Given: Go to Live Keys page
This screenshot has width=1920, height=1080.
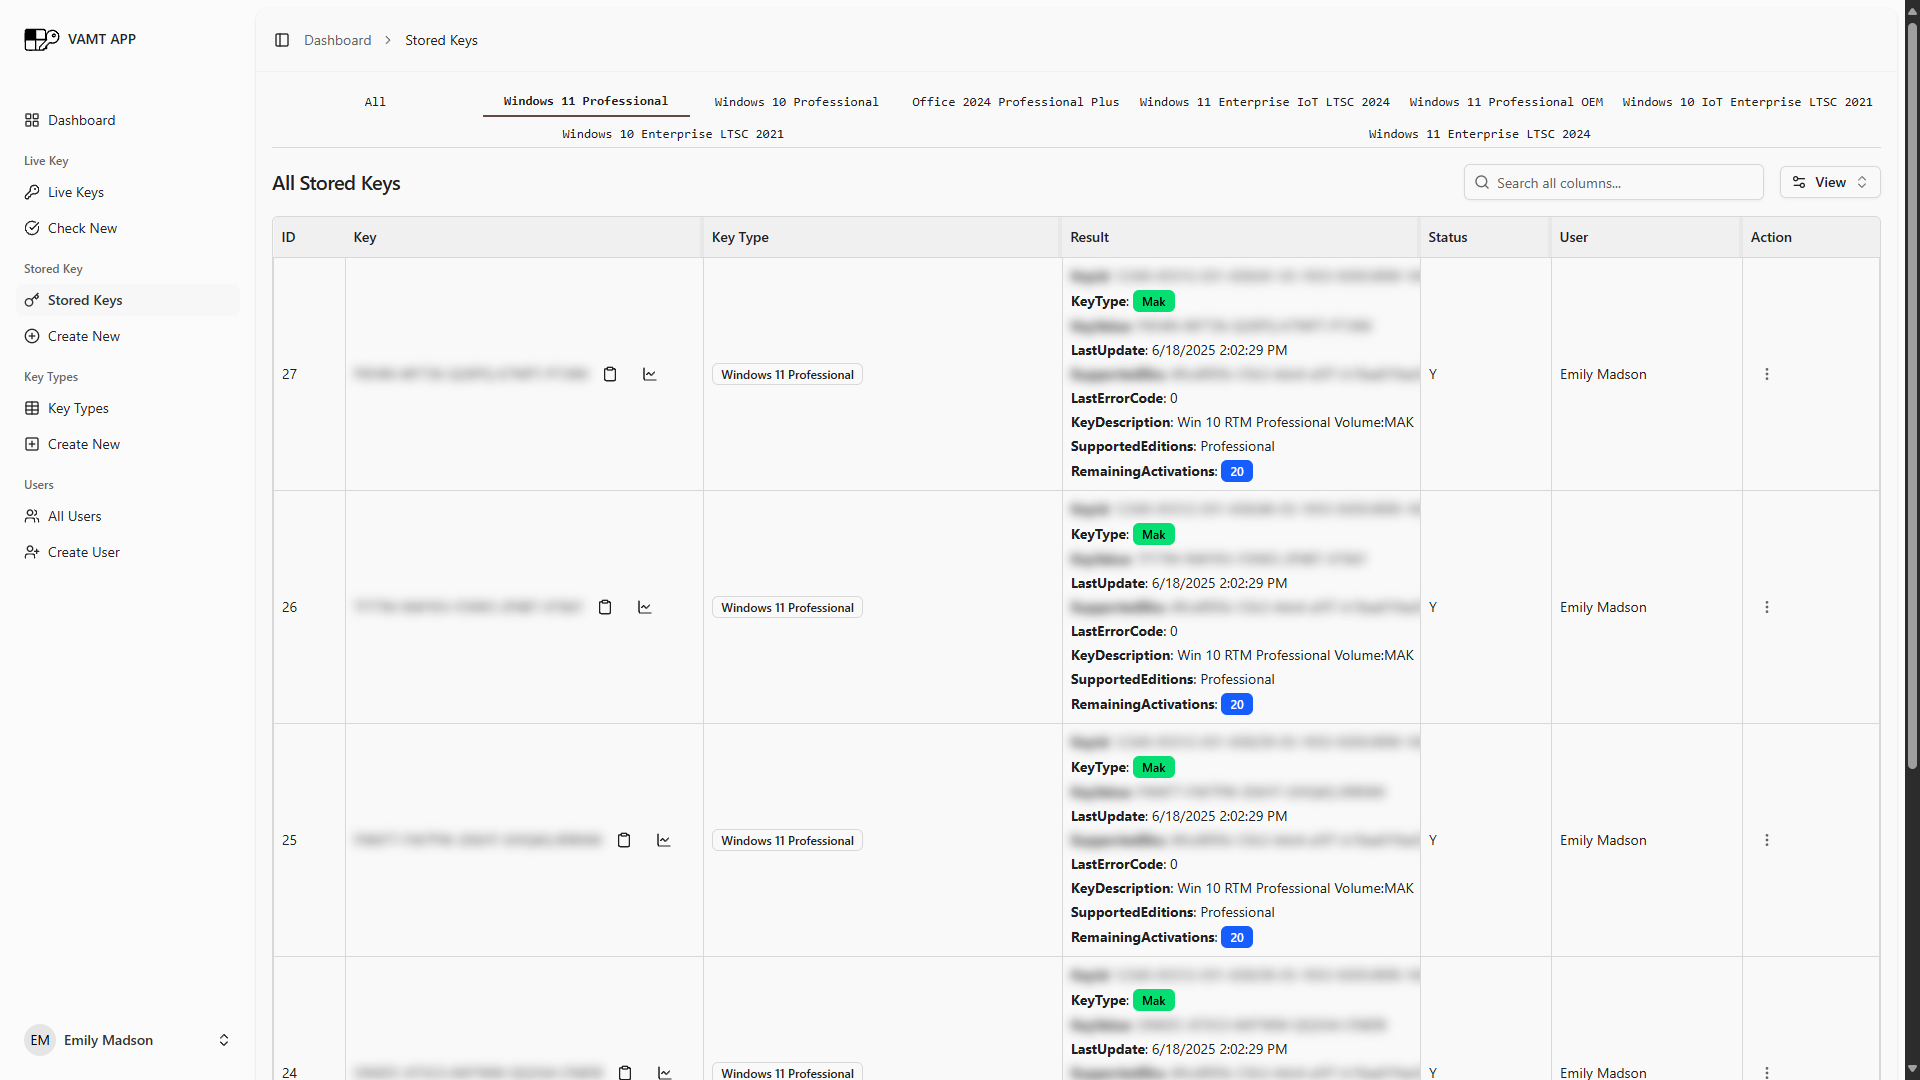Looking at the screenshot, I should tap(76, 192).
